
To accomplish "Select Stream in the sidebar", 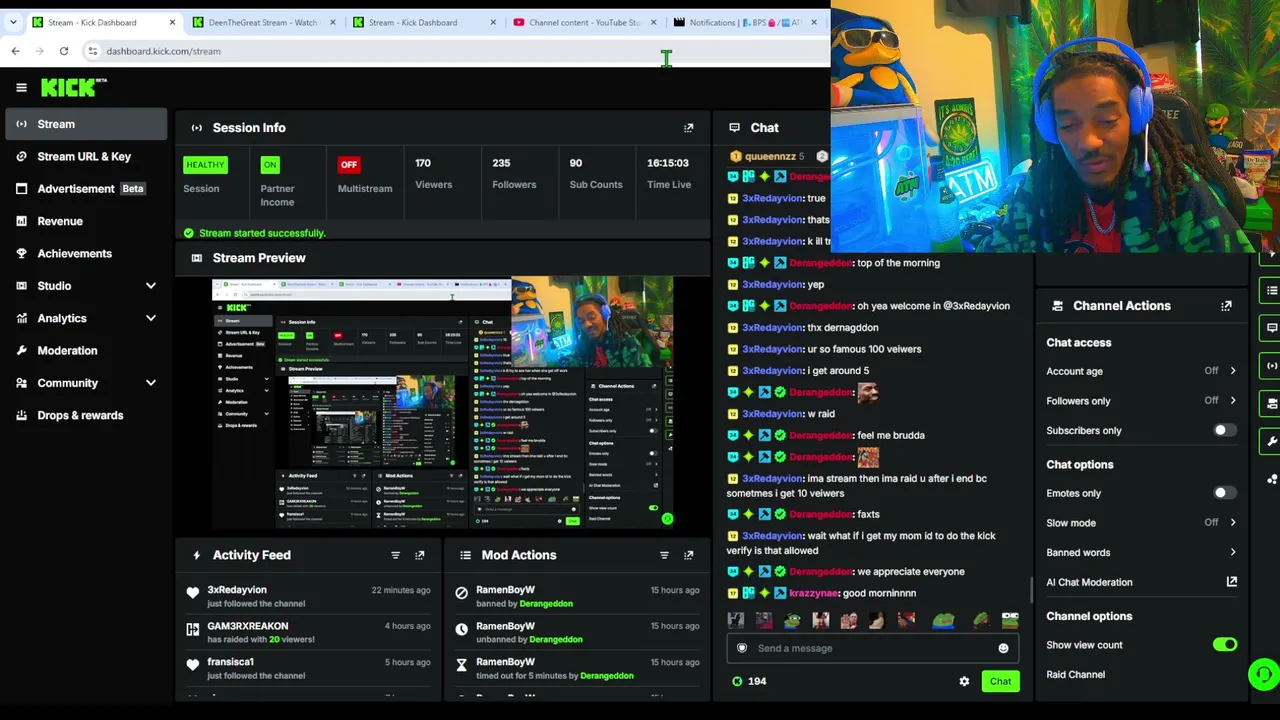I will click(x=86, y=124).
